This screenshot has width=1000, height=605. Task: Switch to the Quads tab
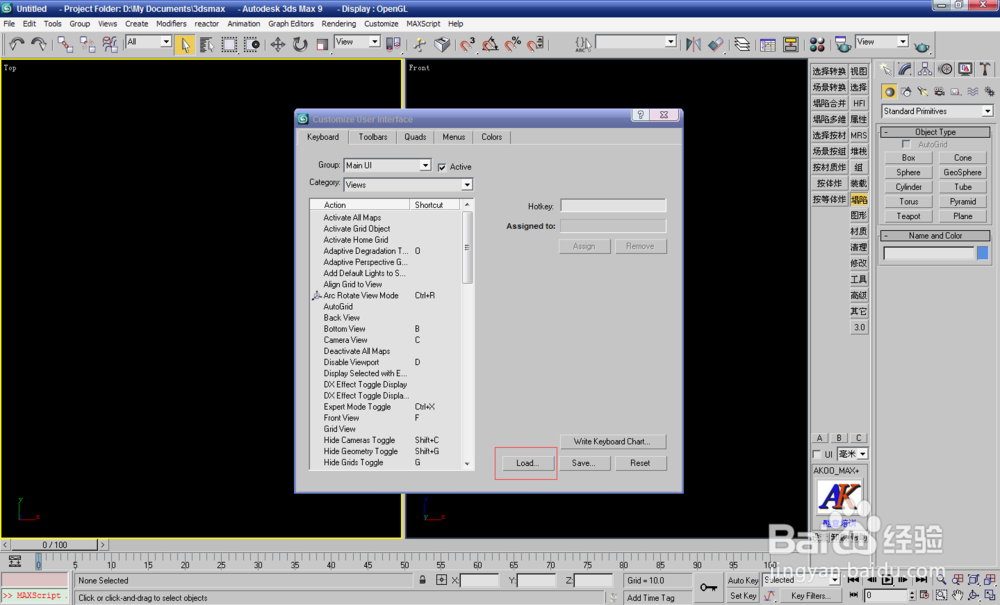(415, 137)
